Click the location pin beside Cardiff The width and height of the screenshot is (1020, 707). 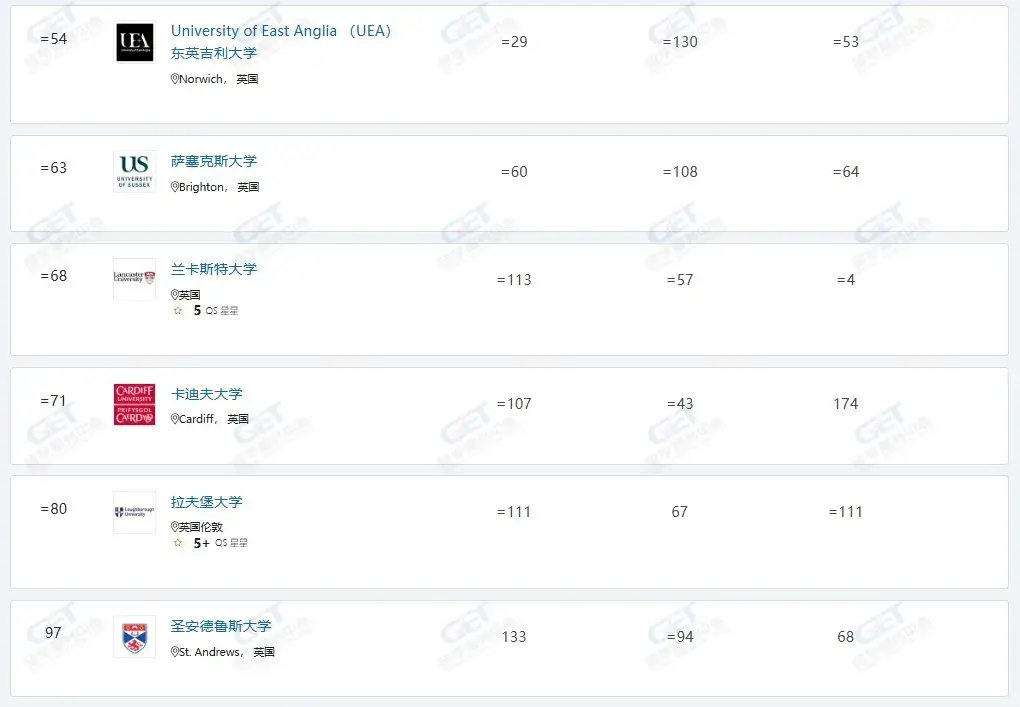tap(176, 418)
